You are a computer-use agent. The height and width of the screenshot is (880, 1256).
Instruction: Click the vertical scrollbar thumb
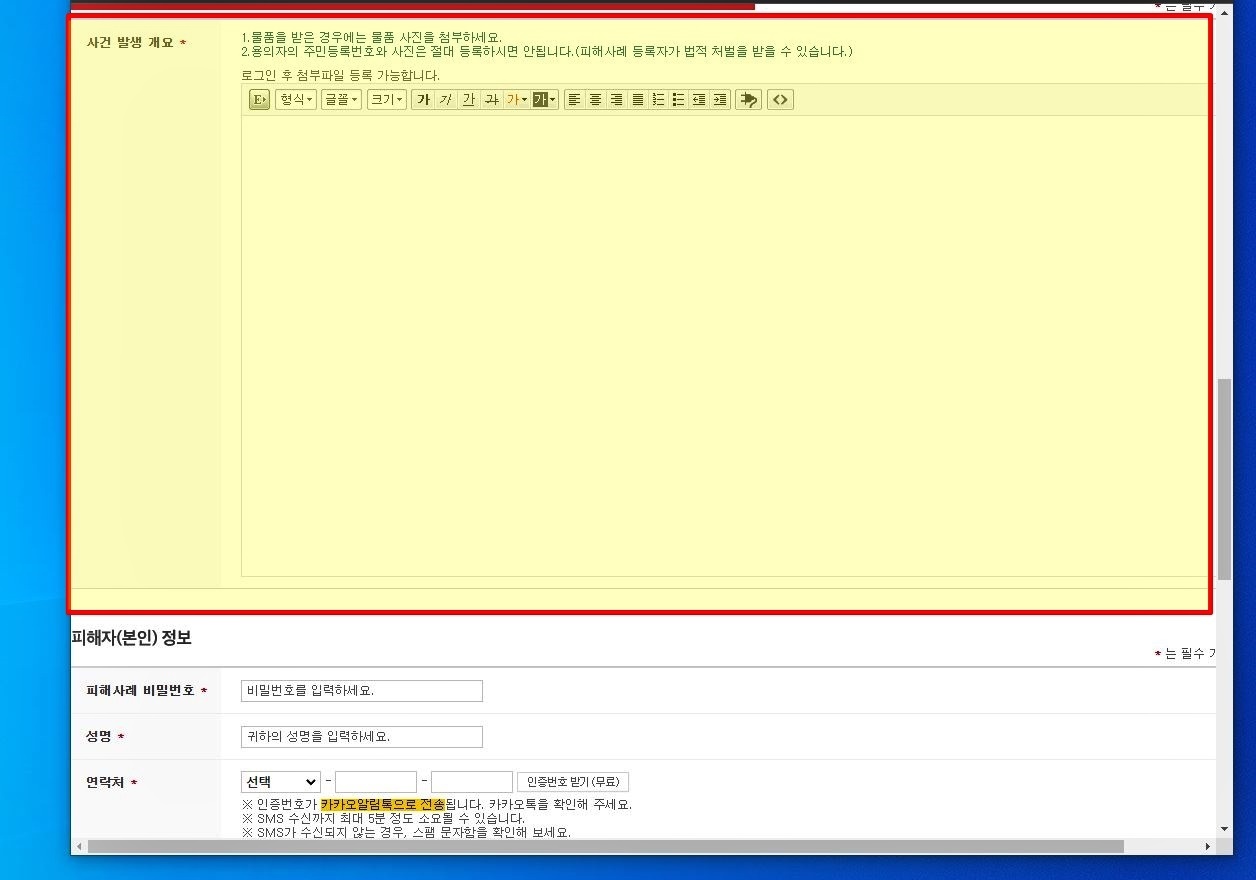[1224, 479]
